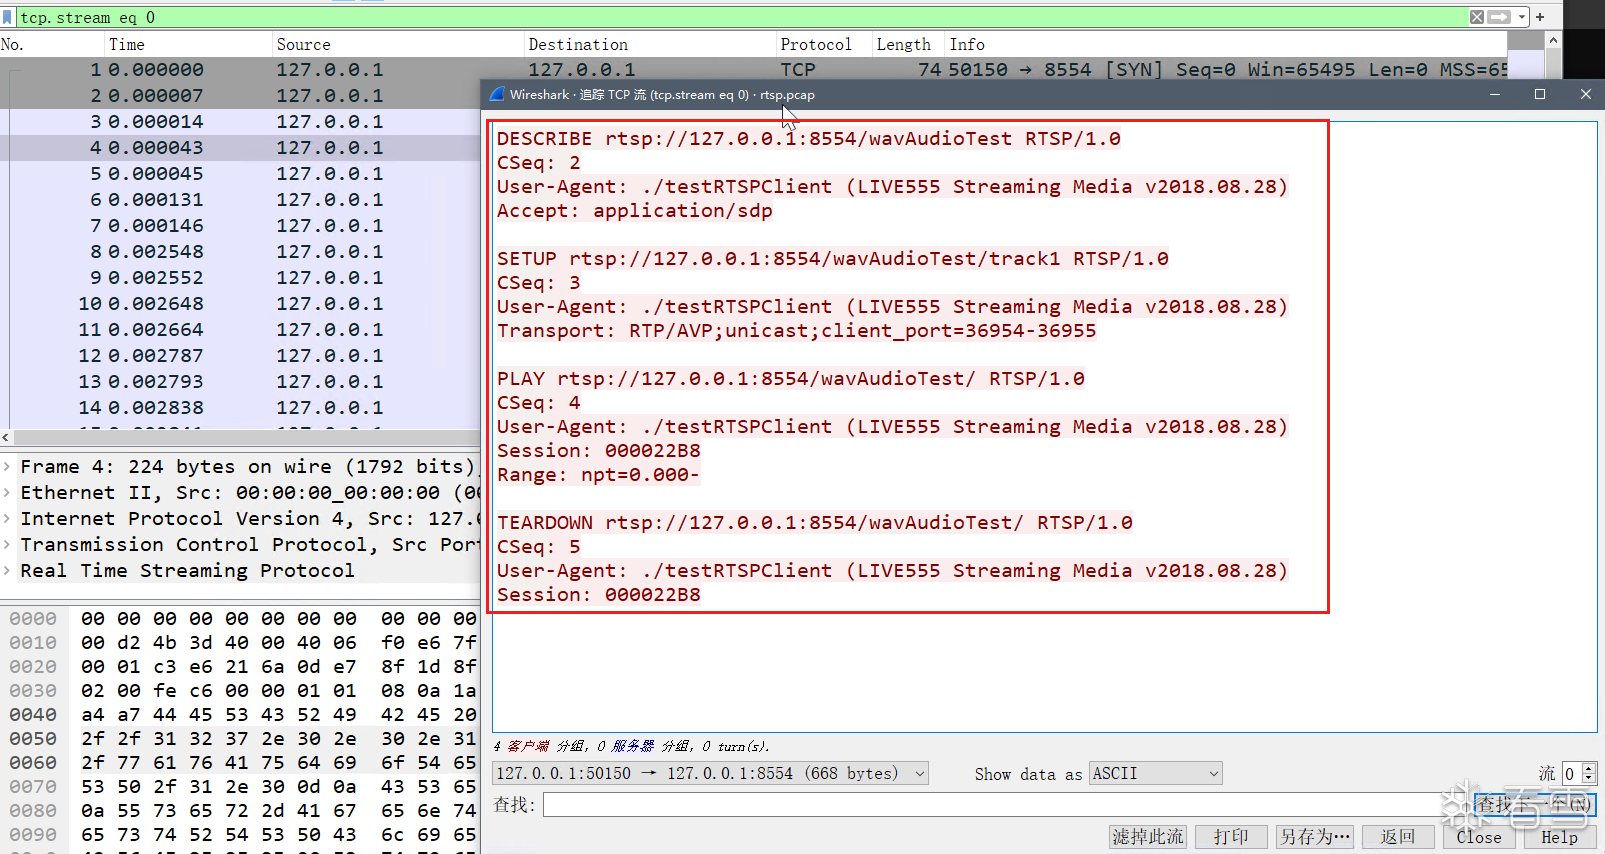The image size is (1605, 854).
Task: Select packet 9 at time 0.002552
Action: (x=240, y=277)
